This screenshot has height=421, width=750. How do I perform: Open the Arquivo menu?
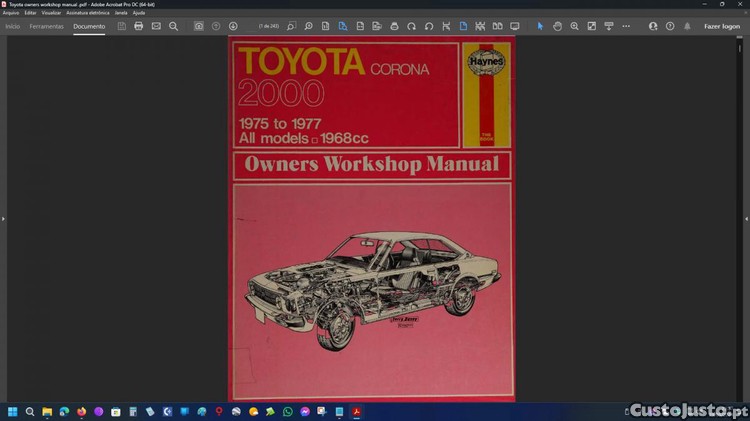(x=11, y=13)
